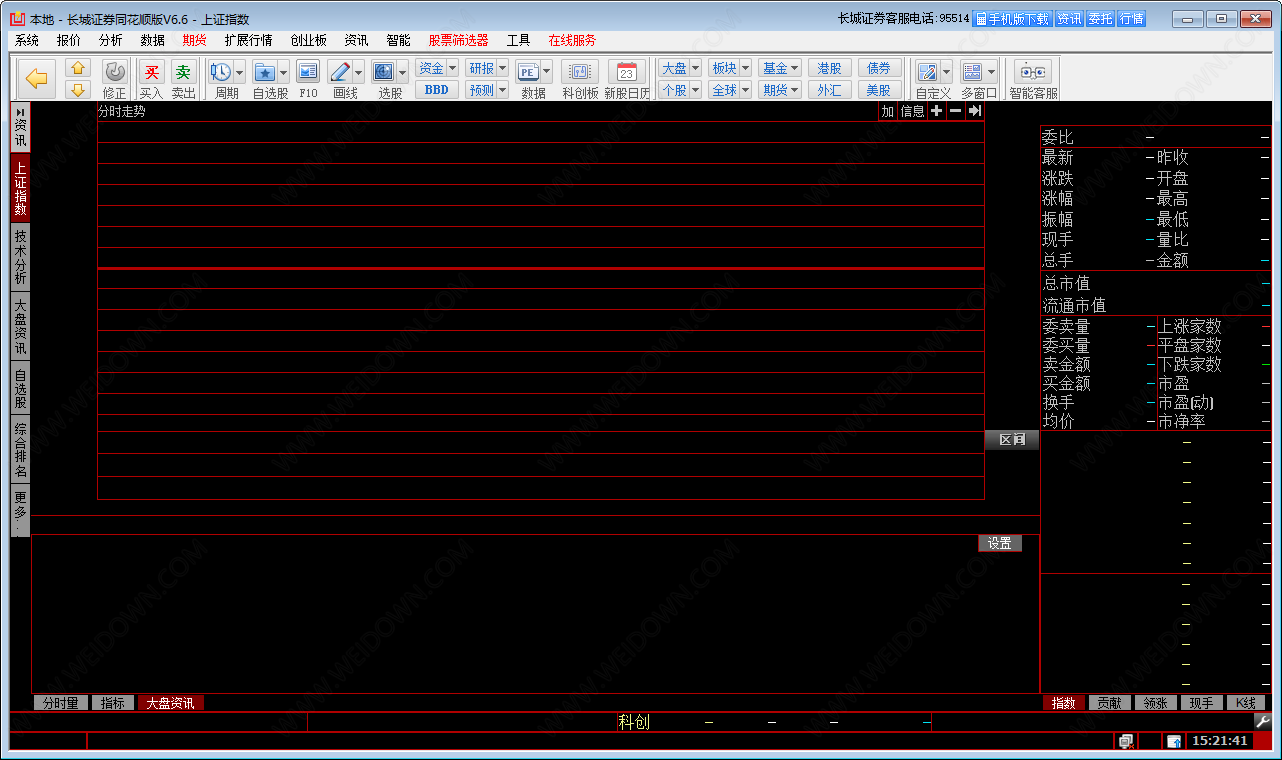
Task: Expand the 选股 dropdown arrow
Action: point(403,72)
